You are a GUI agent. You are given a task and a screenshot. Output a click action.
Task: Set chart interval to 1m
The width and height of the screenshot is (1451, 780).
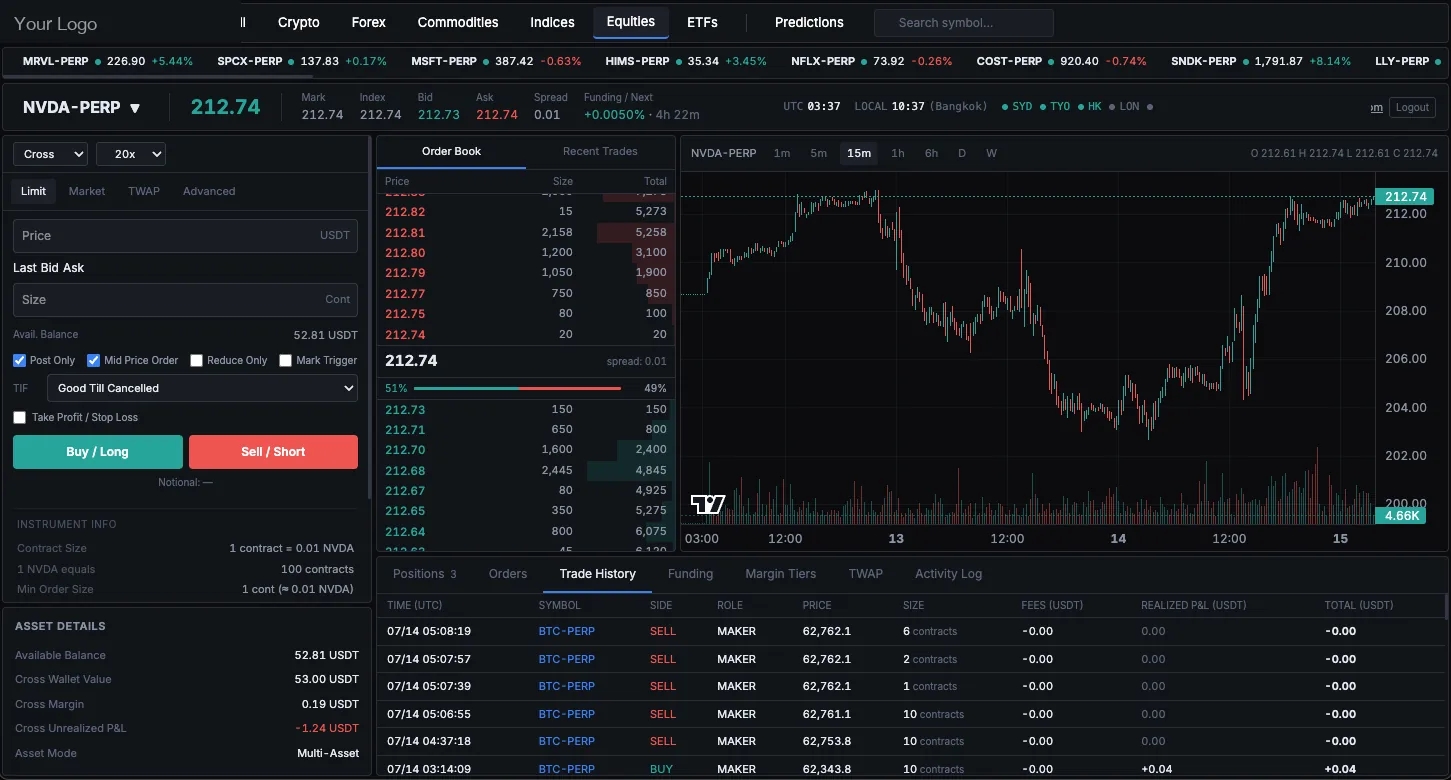(x=782, y=154)
